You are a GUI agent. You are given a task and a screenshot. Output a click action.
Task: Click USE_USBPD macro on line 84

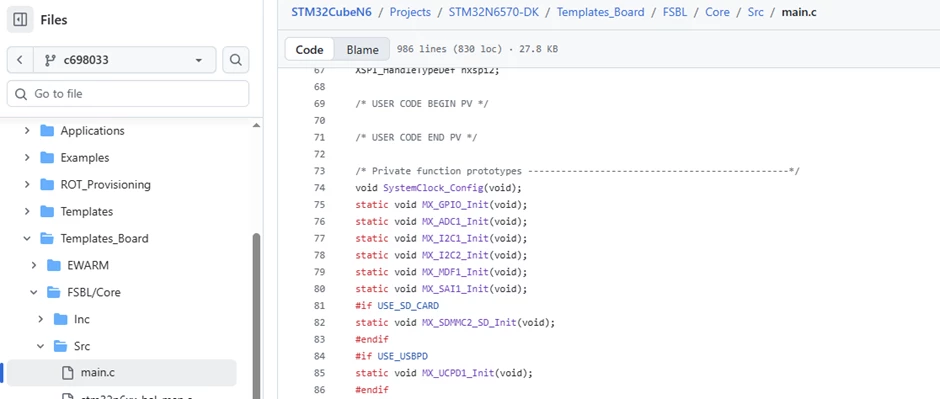(402, 356)
